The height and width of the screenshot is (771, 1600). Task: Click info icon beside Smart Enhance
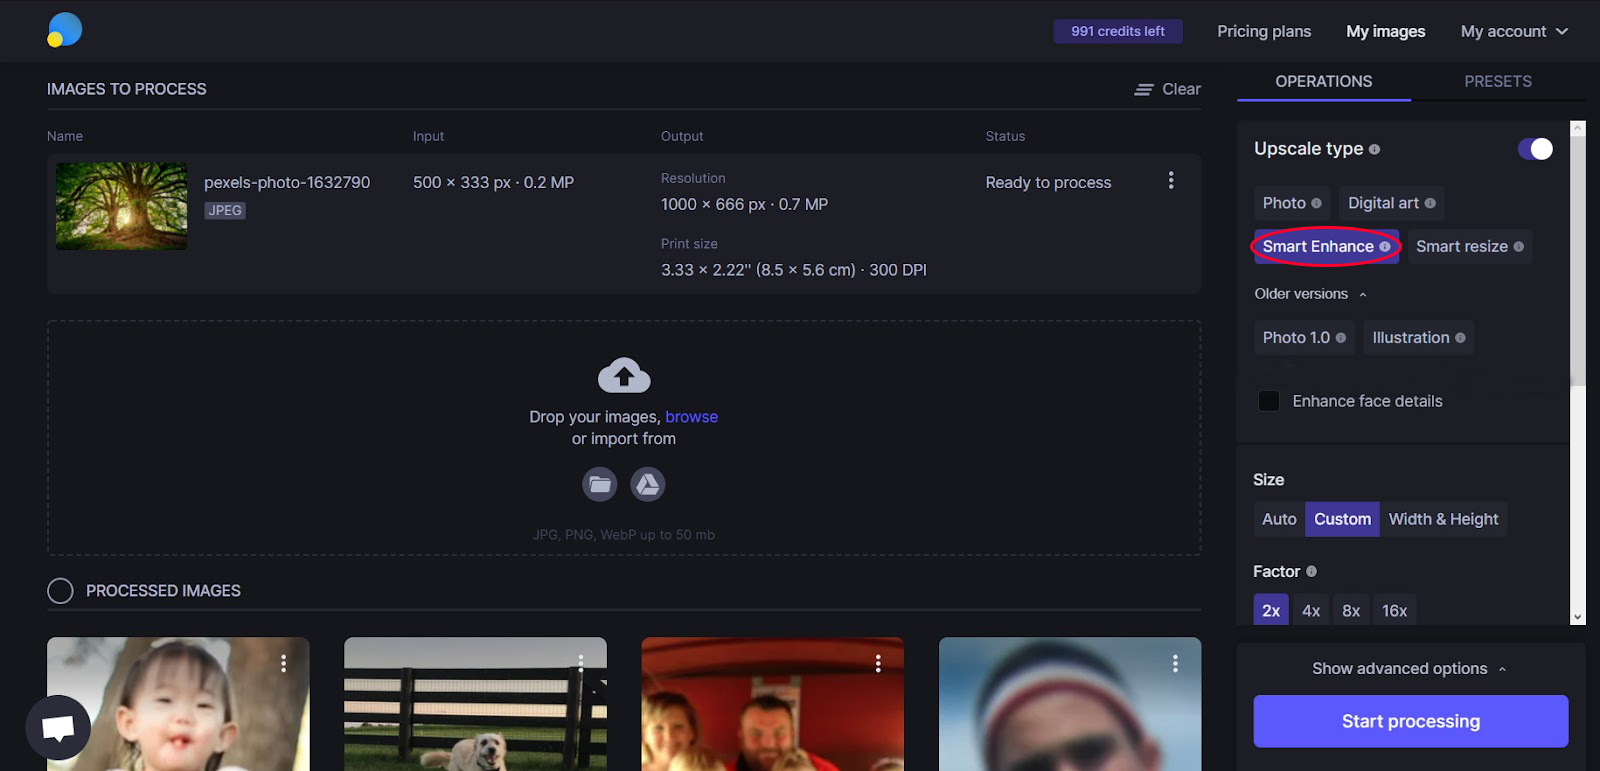click(1385, 246)
